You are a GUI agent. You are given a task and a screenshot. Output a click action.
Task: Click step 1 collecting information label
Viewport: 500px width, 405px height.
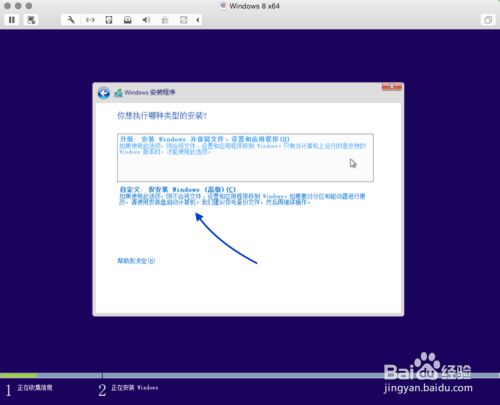pyautogui.click(x=35, y=388)
